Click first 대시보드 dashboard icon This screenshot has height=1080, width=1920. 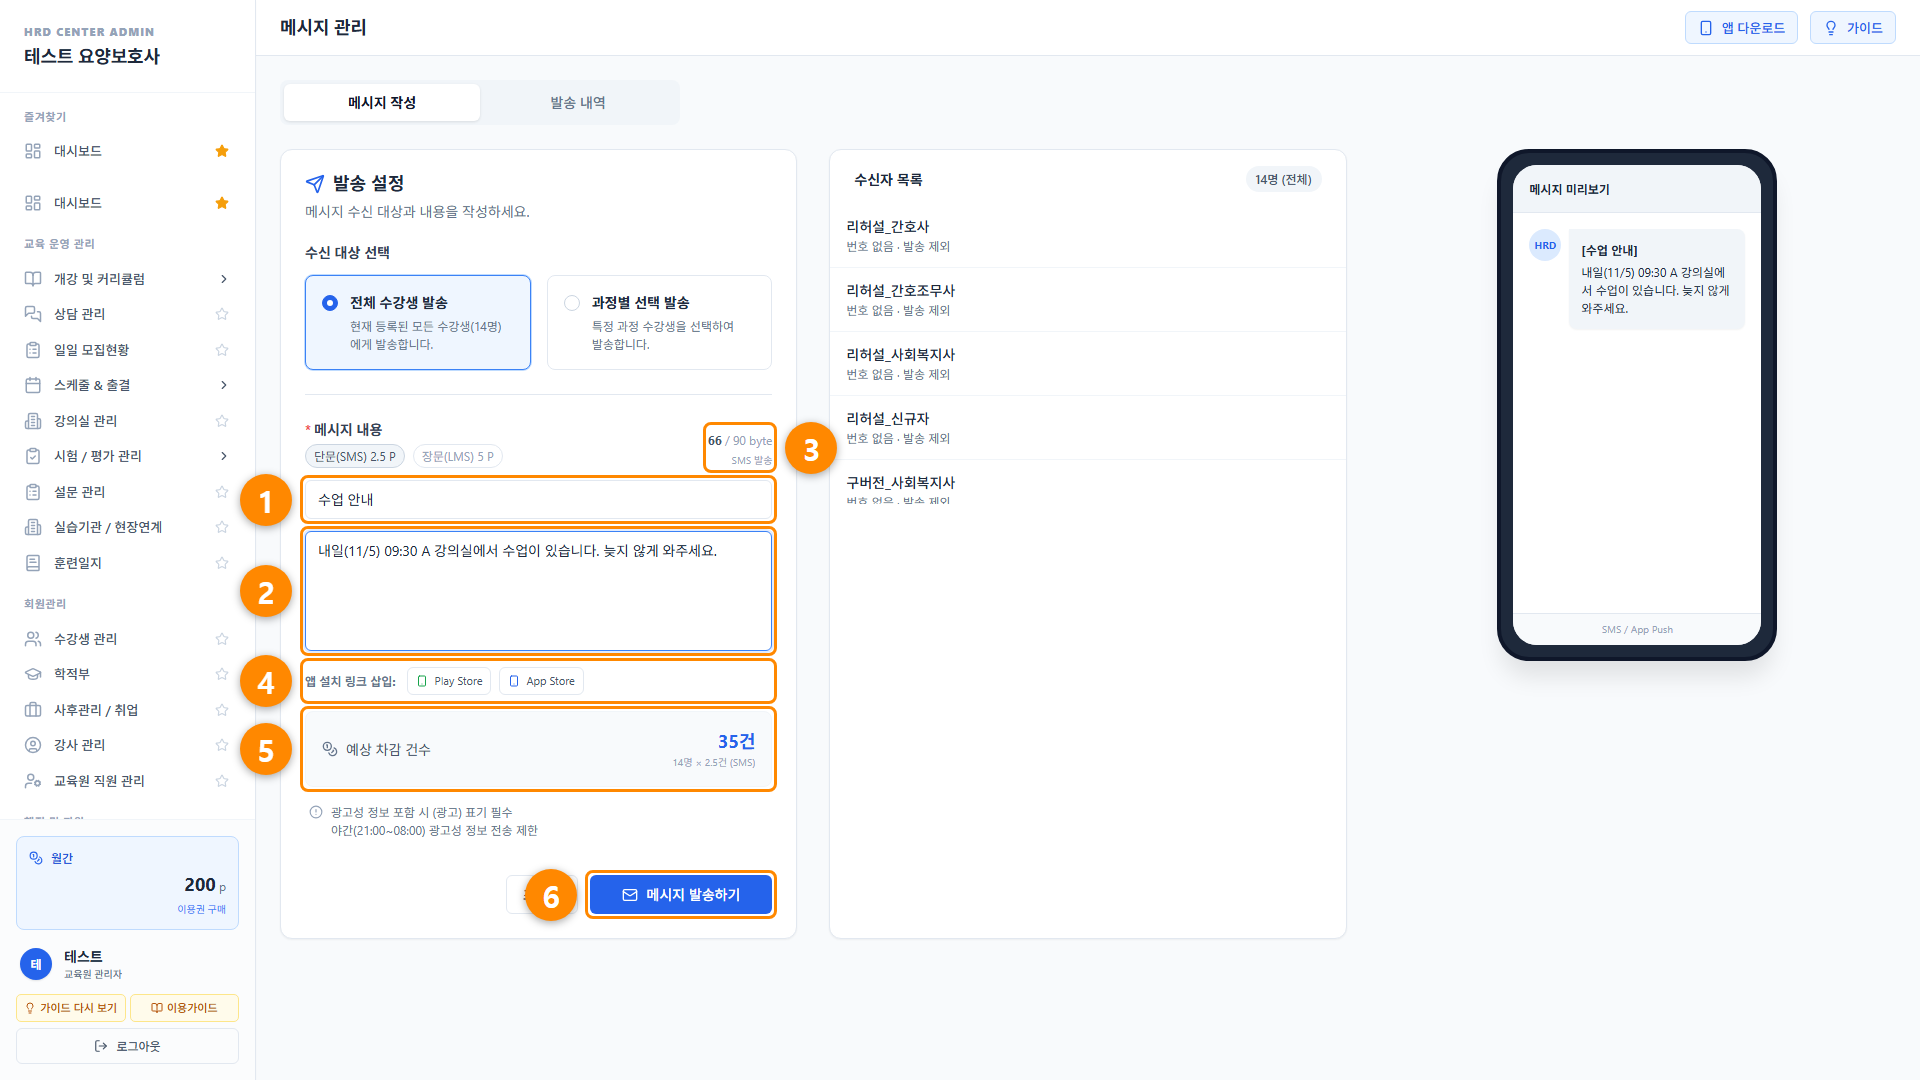(33, 151)
